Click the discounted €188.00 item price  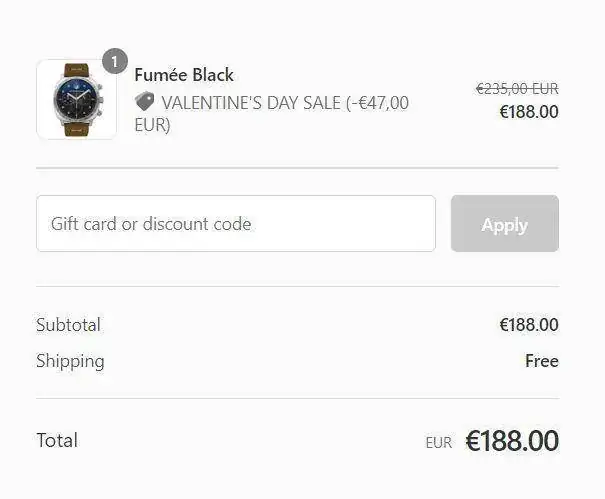(528, 112)
